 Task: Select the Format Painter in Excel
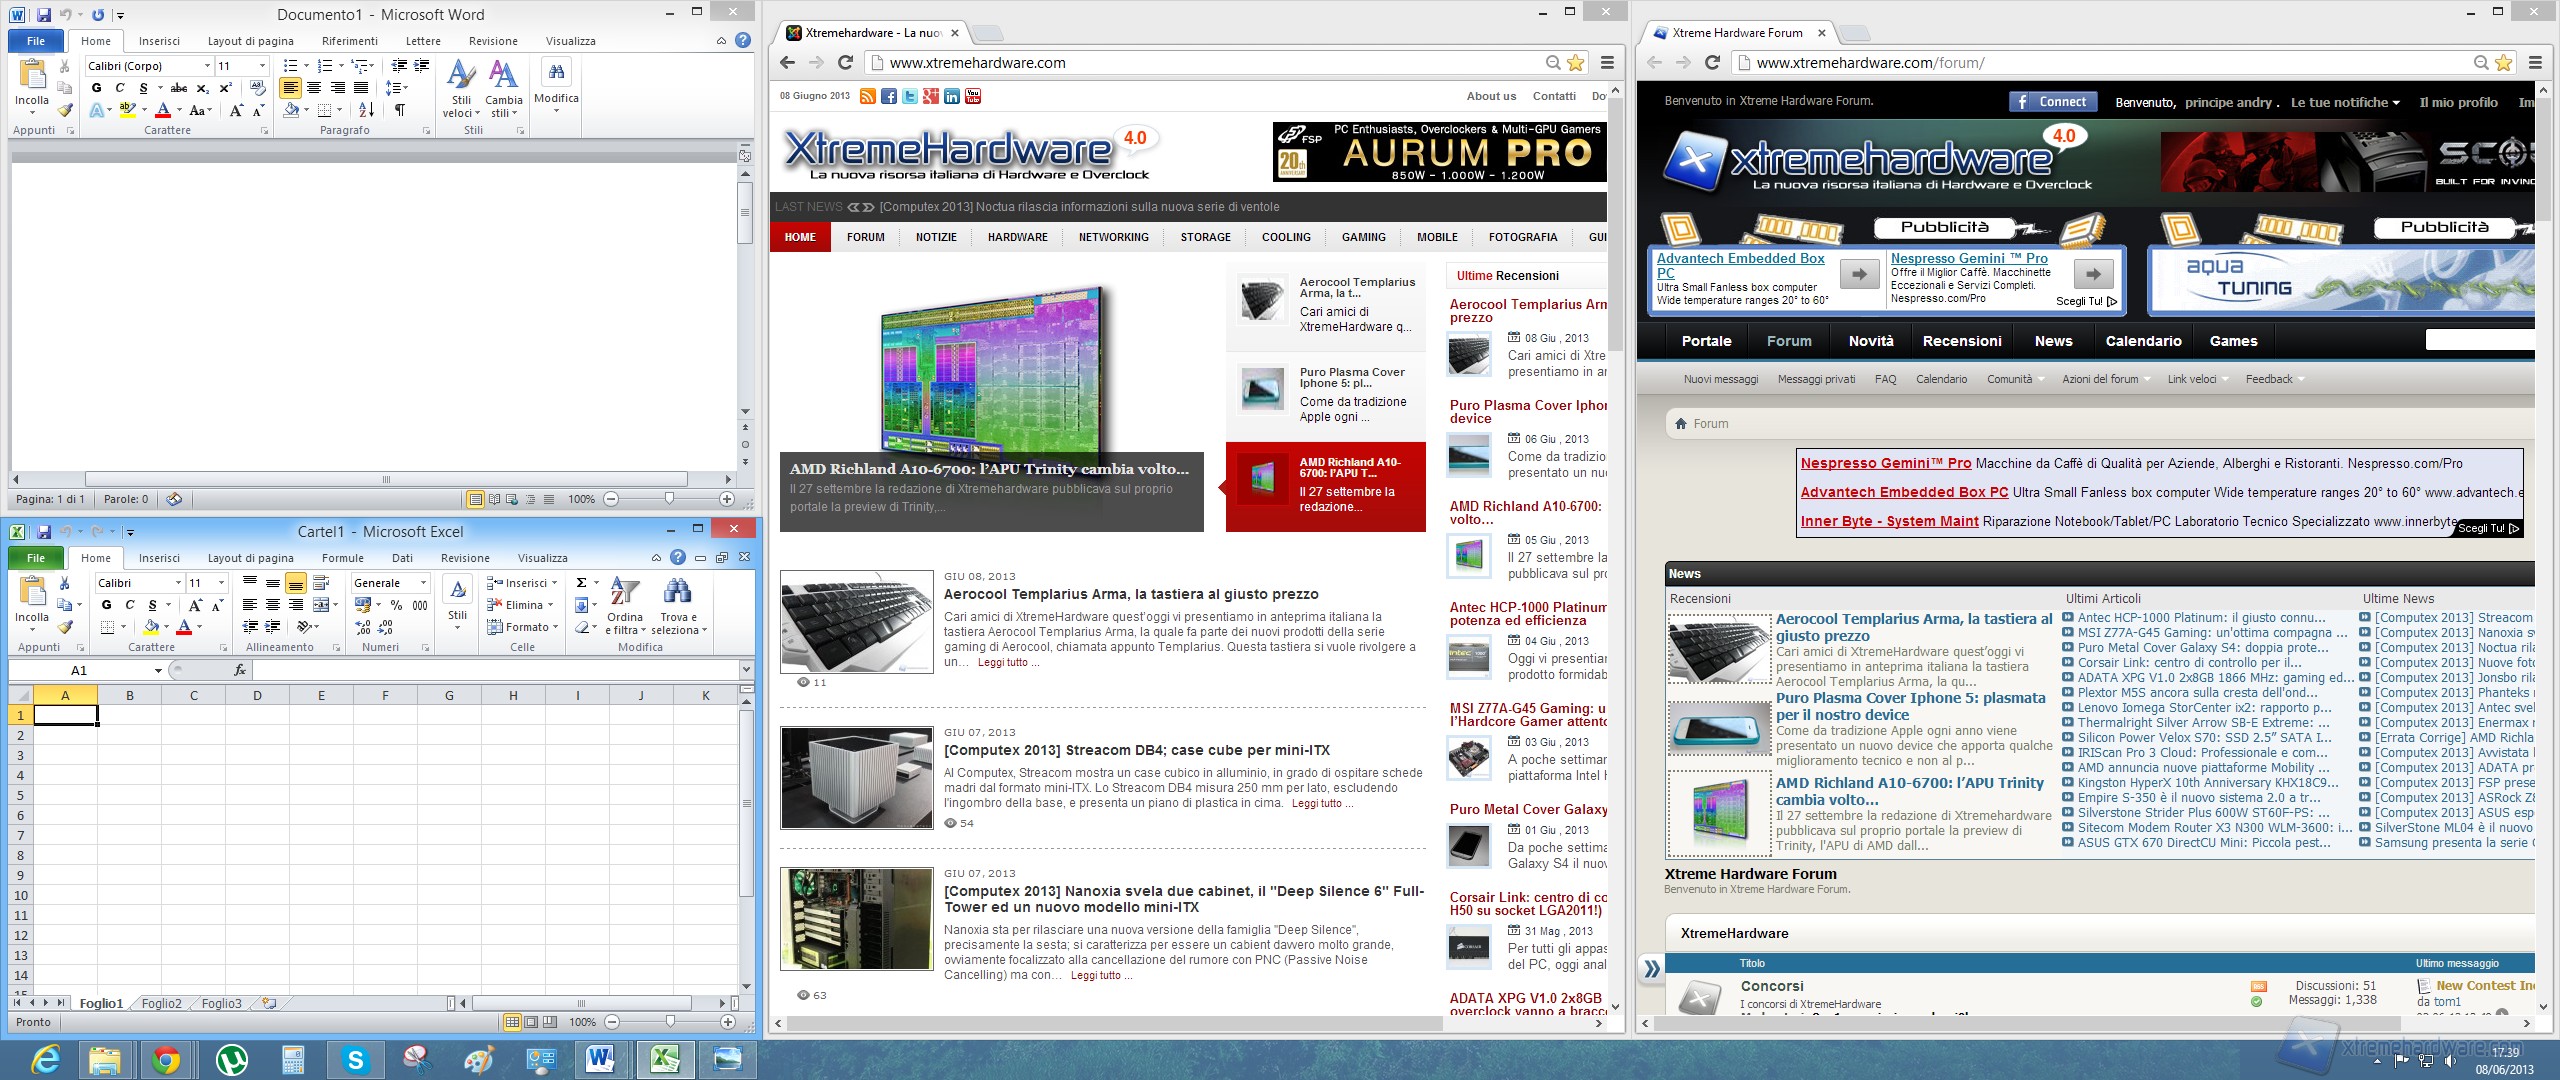point(66,627)
